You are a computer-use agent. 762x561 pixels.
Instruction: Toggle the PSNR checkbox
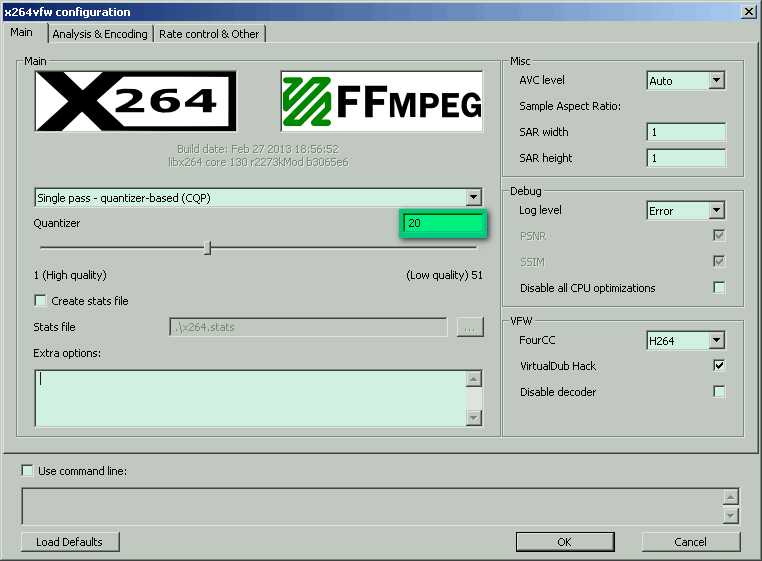(719, 236)
